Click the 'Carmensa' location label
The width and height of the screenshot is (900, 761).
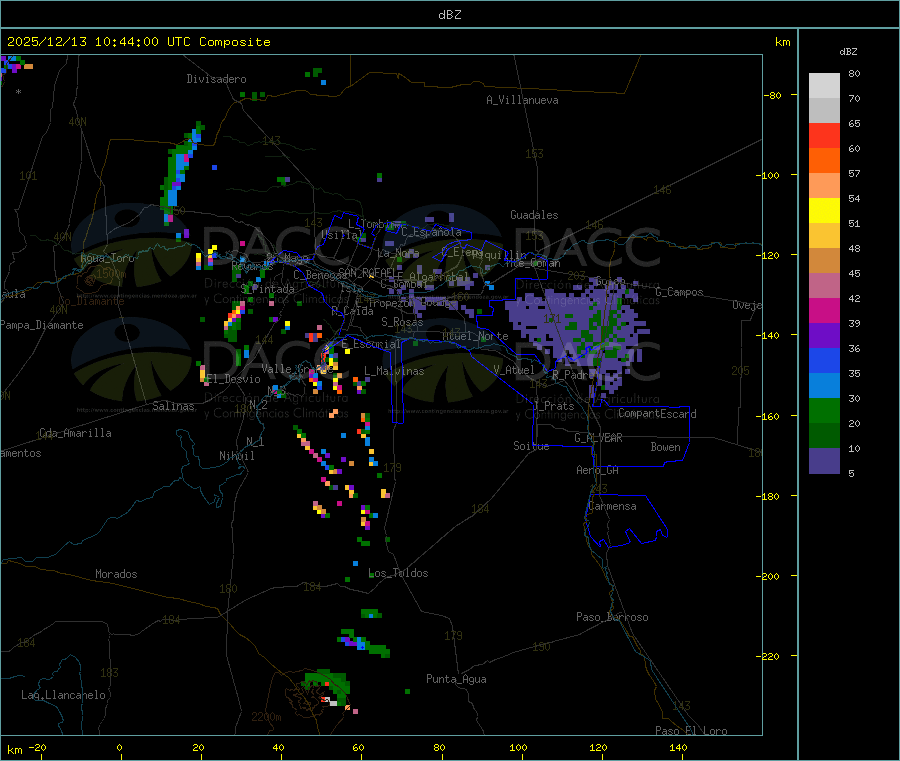click(x=612, y=506)
